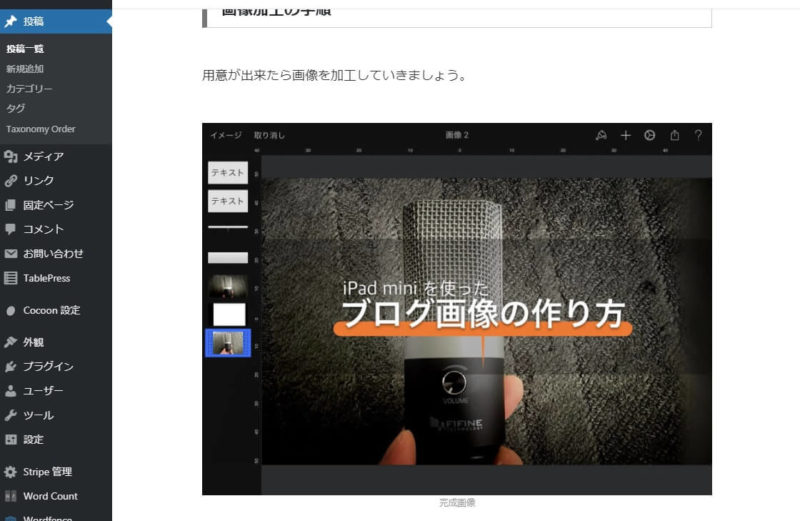Click the コメント speech bubble icon
The width and height of the screenshot is (800, 521).
click(11, 229)
